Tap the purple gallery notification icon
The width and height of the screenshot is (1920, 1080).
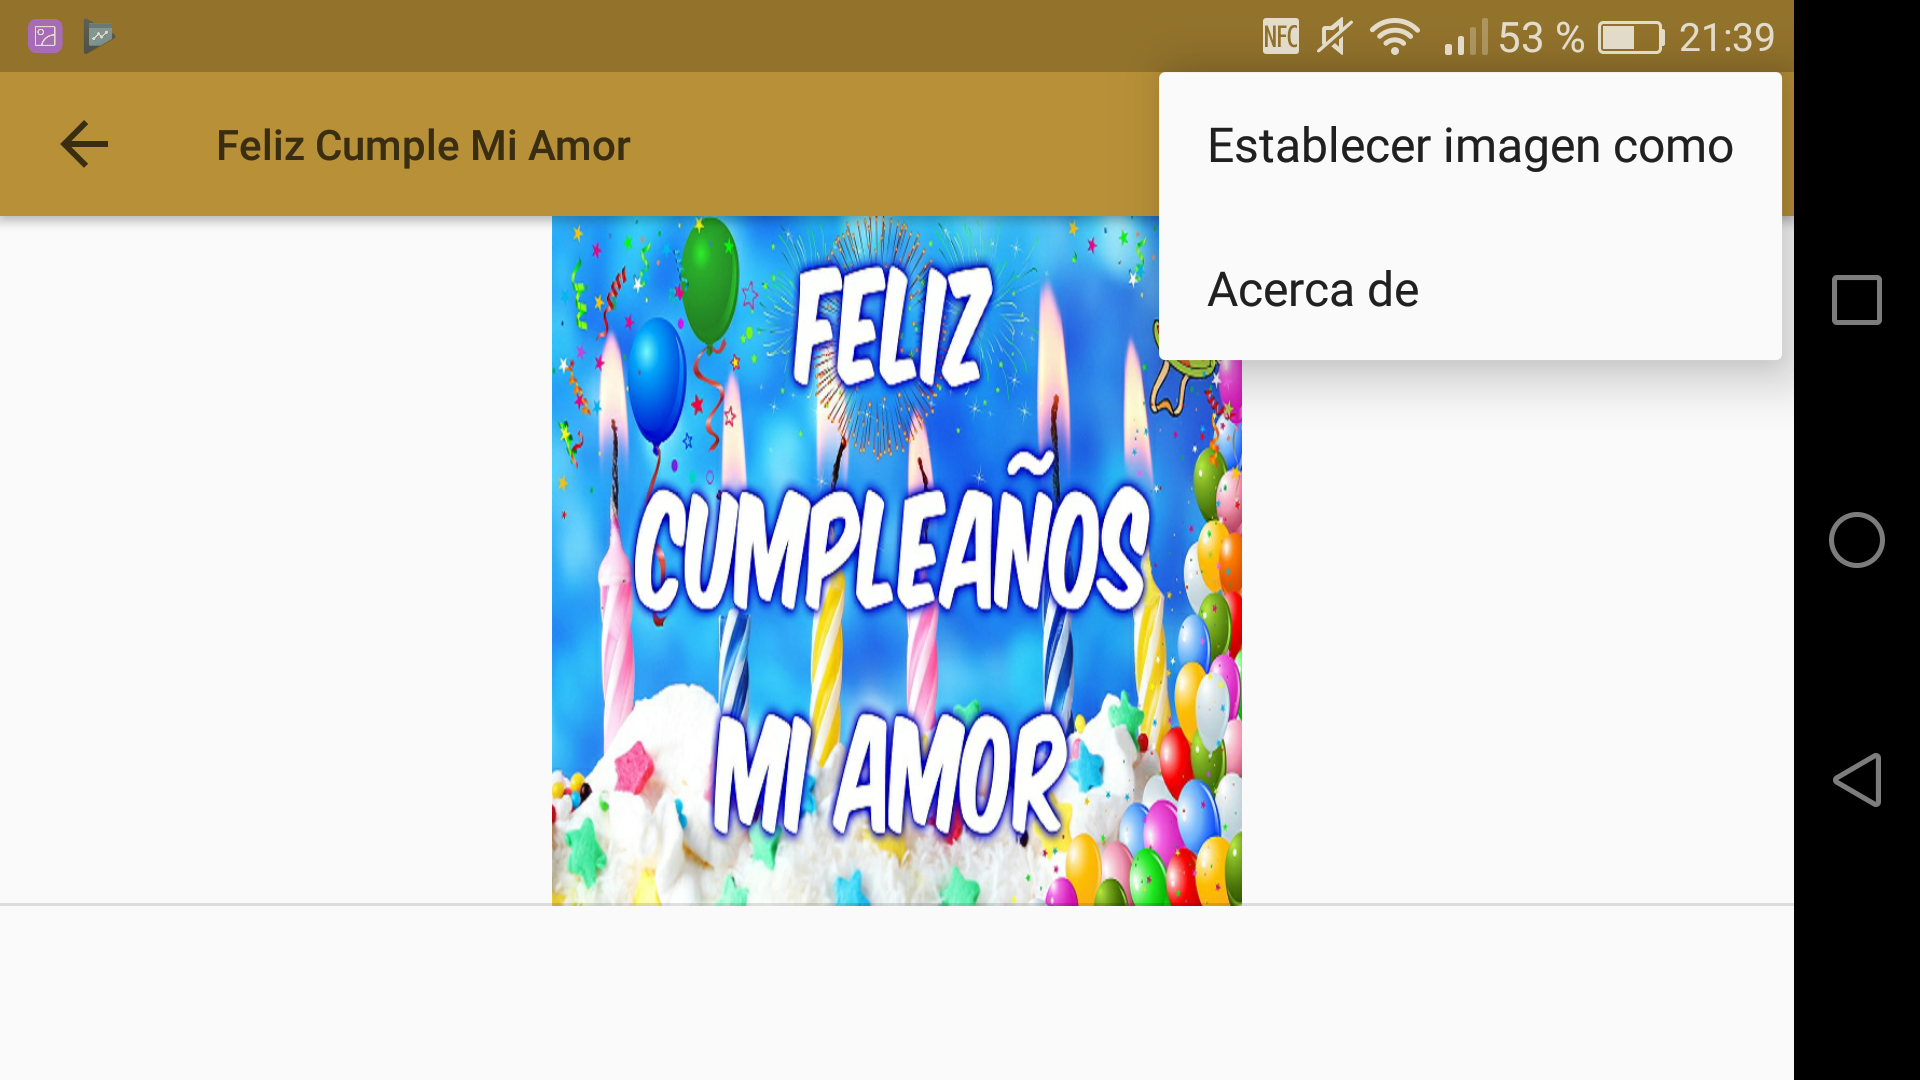[x=45, y=37]
